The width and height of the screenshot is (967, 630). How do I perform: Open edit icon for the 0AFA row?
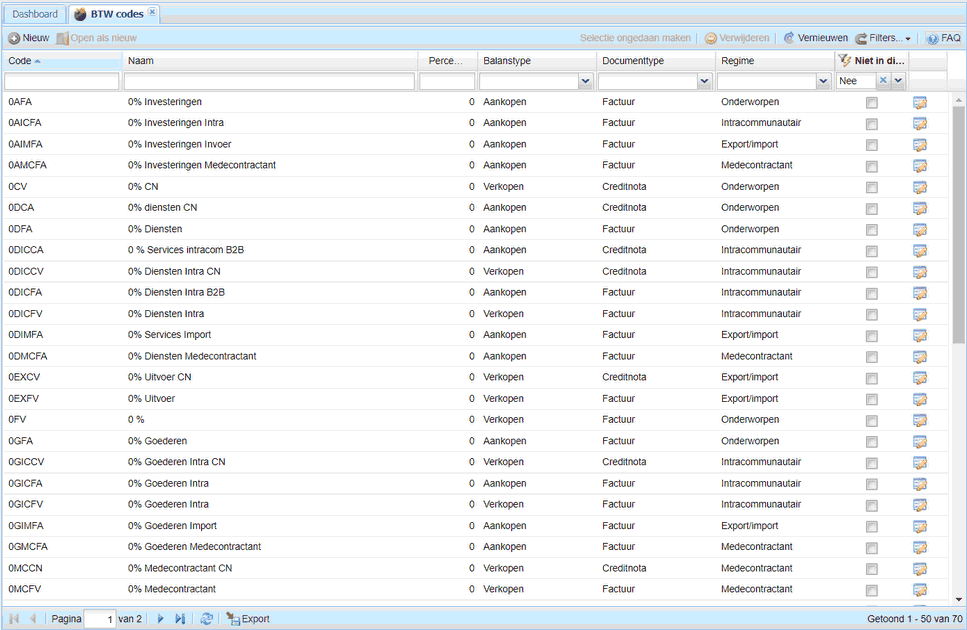(920, 103)
